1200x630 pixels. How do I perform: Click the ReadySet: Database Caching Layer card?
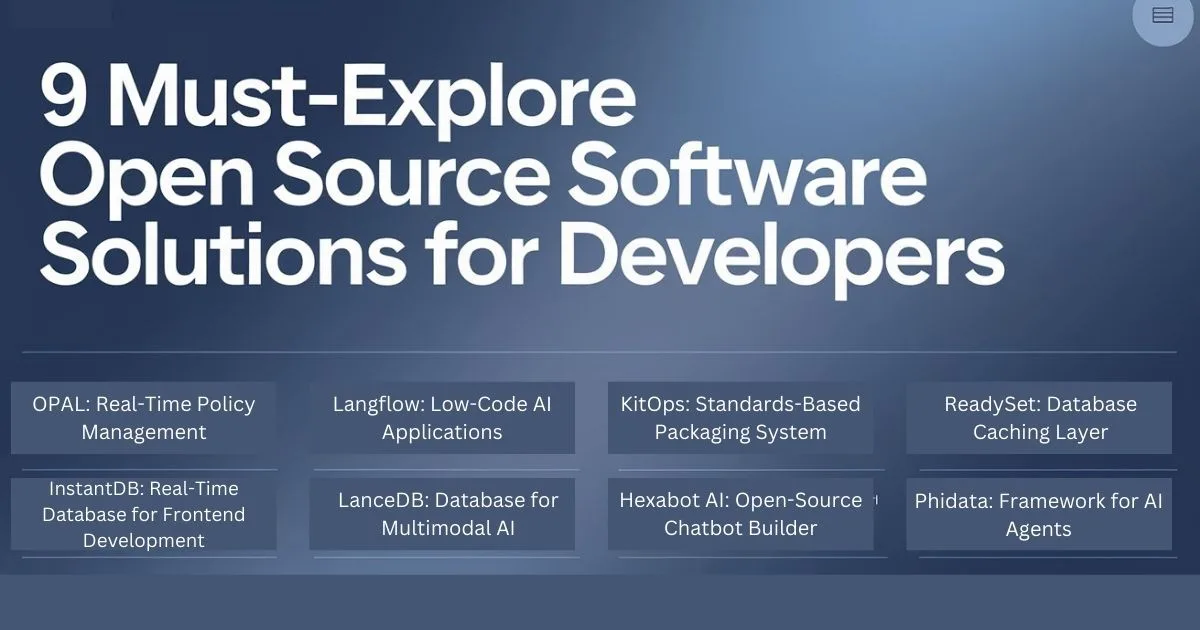(1039, 418)
